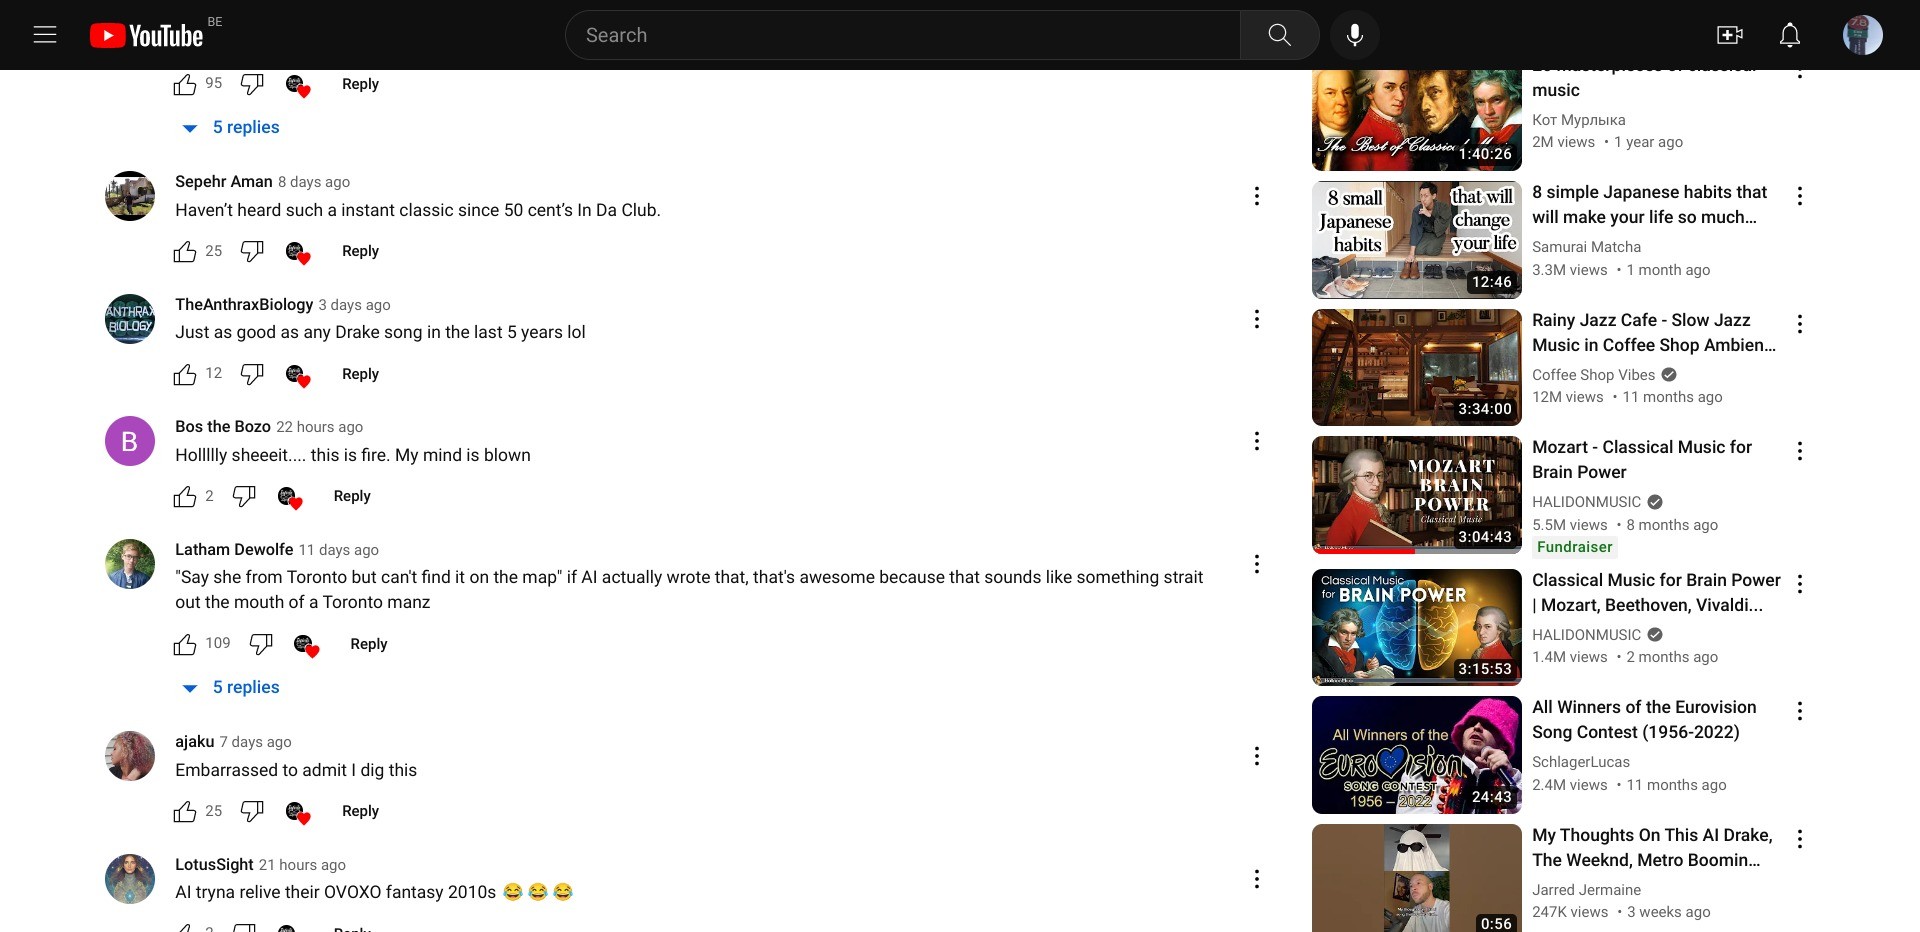Image resolution: width=1920 pixels, height=932 pixels.
Task: Like Bos the Bozo's comment
Action: tap(185, 496)
